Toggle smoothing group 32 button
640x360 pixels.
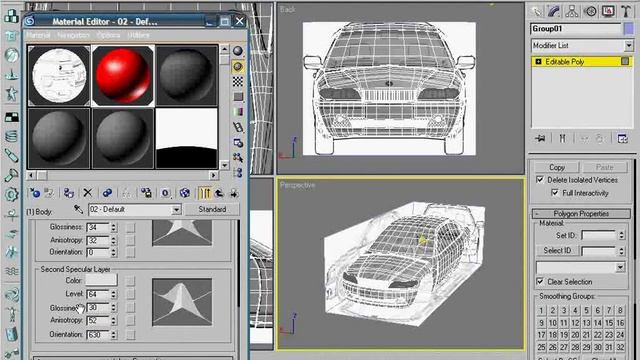620,347
